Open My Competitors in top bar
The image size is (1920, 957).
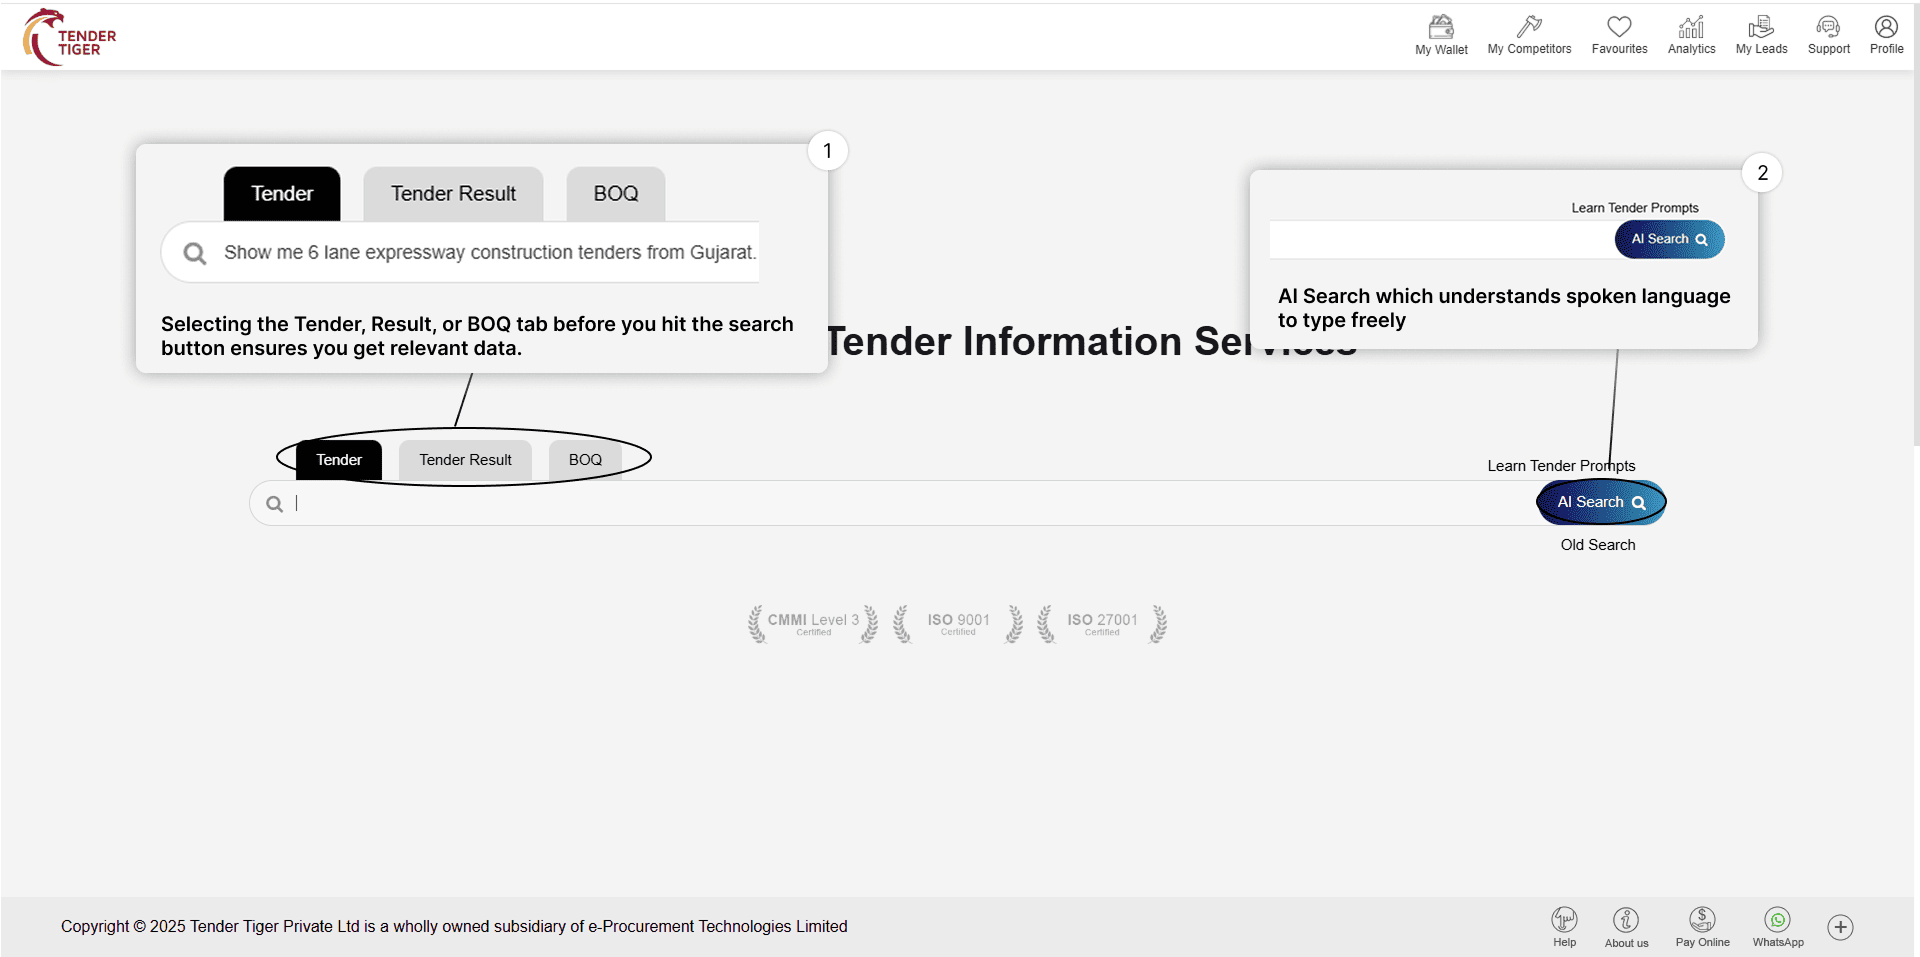1529,35
